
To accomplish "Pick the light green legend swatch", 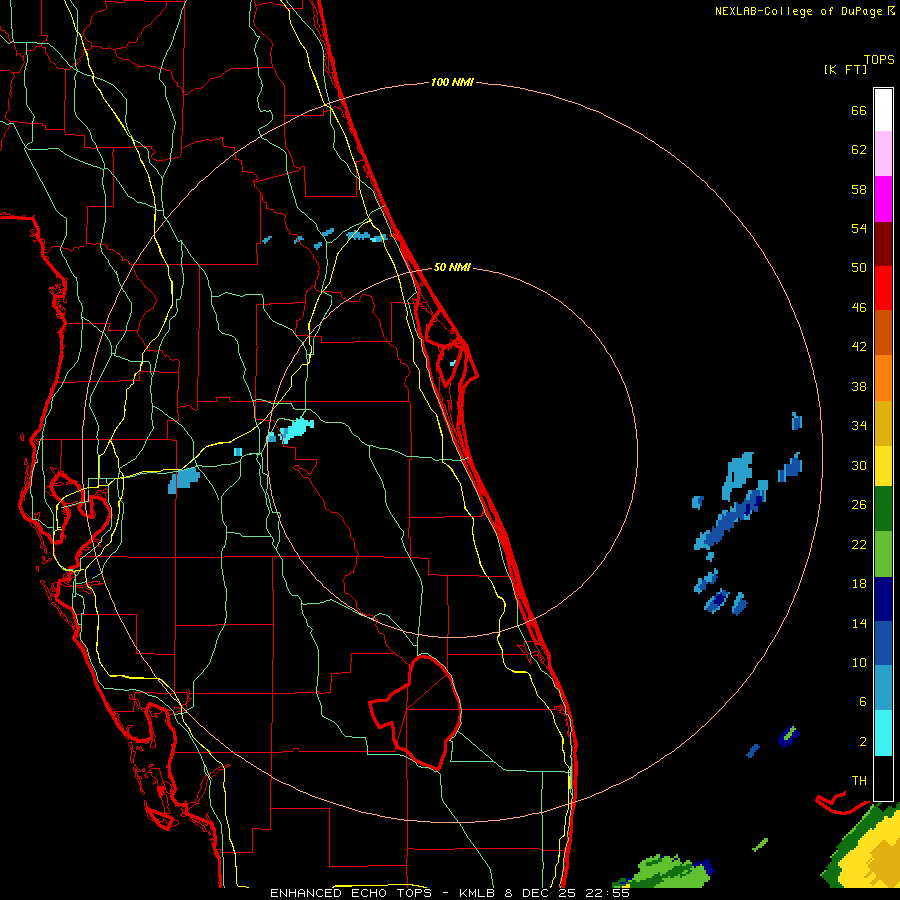I will [883, 554].
